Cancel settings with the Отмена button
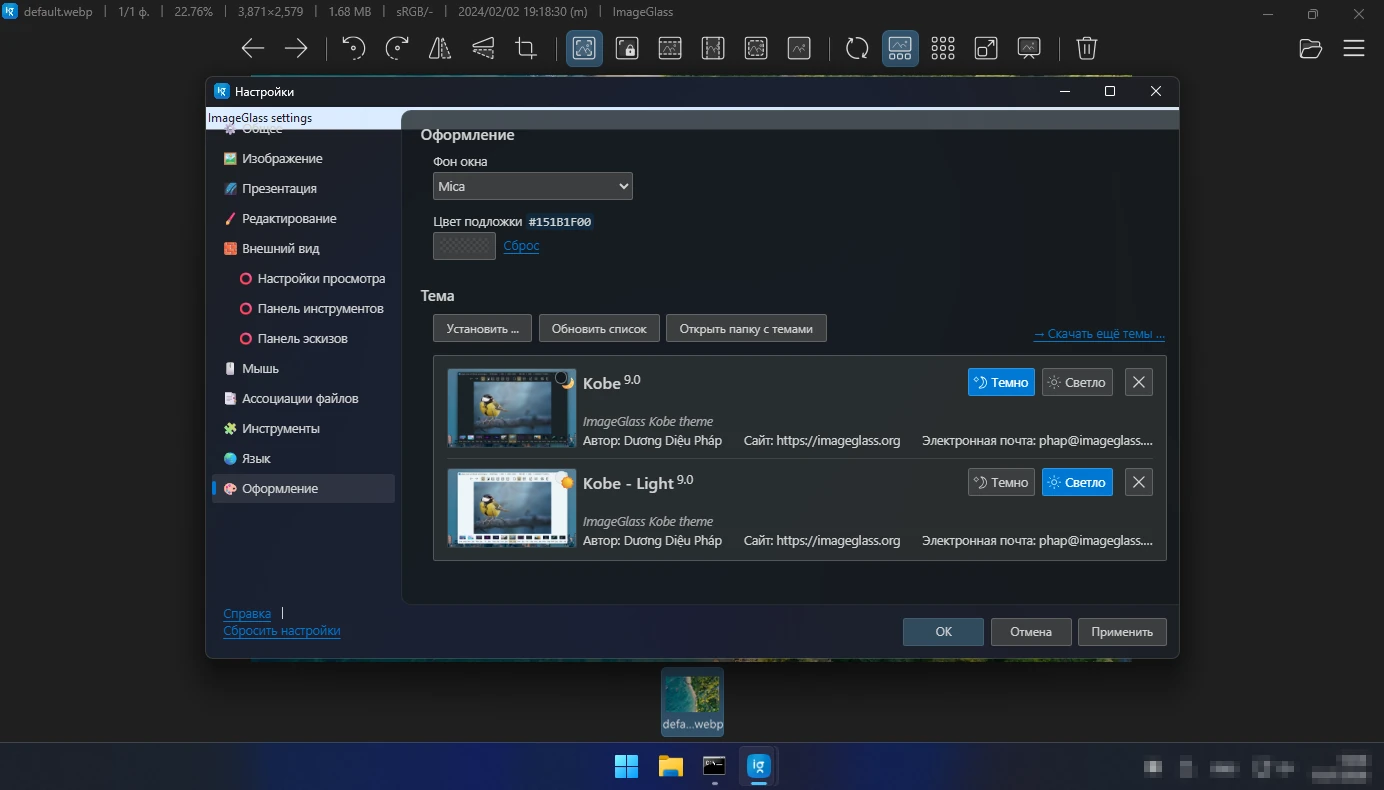 pyautogui.click(x=1031, y=632)
